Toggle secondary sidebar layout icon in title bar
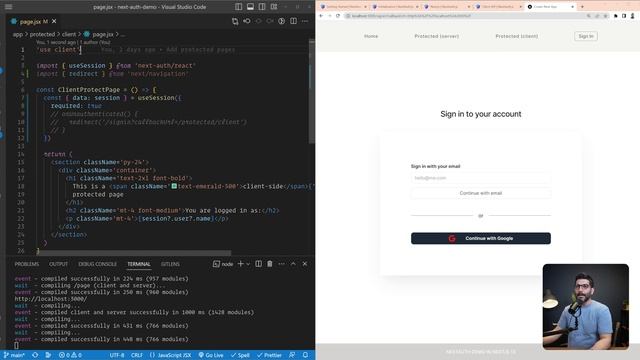 pyautogui.click(x=262, y=7)
